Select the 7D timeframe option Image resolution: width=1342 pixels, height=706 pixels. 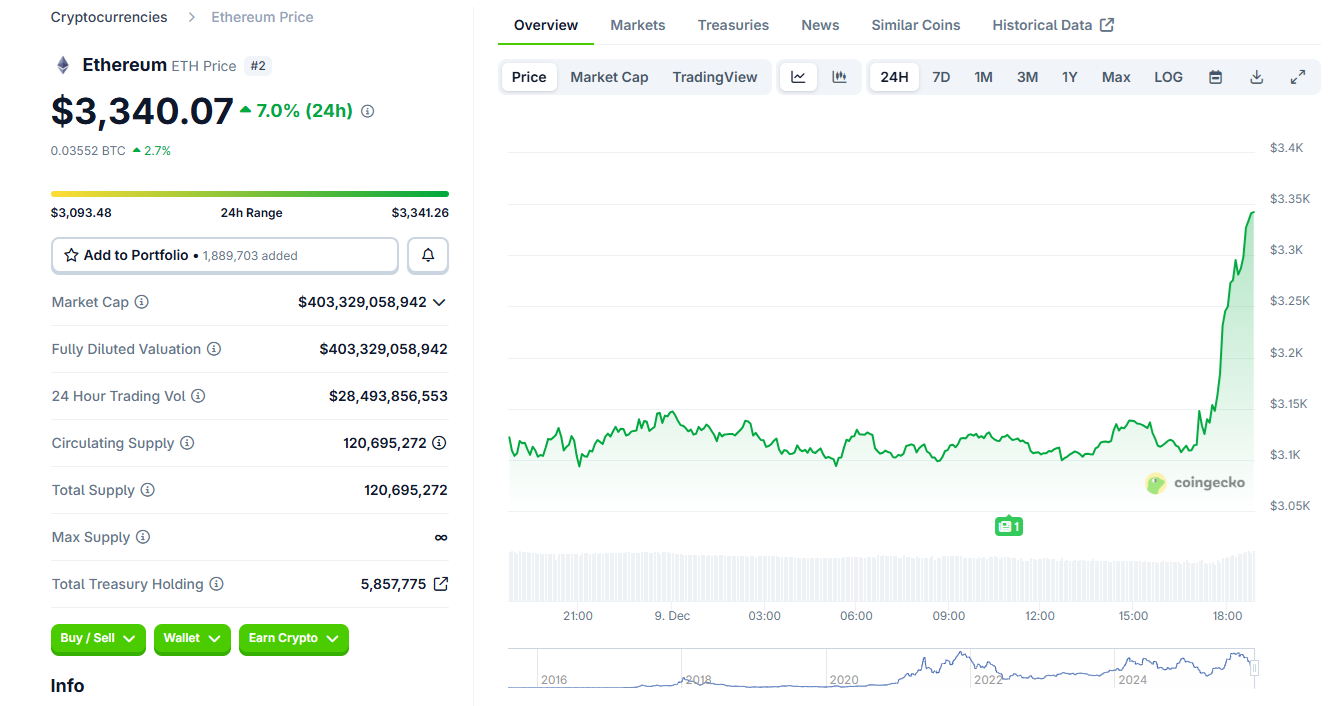click(x=940, y=76)
